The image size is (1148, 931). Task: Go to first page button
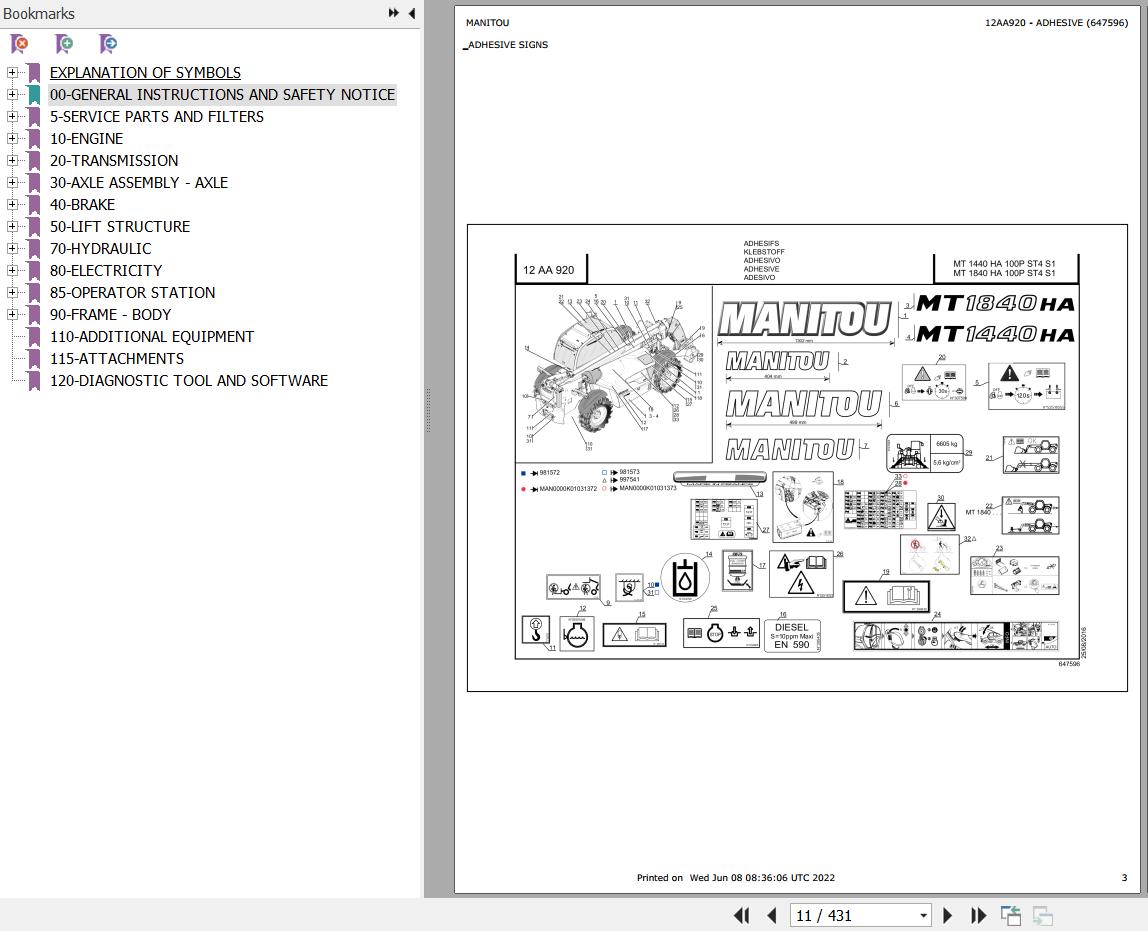pos(742,915)
